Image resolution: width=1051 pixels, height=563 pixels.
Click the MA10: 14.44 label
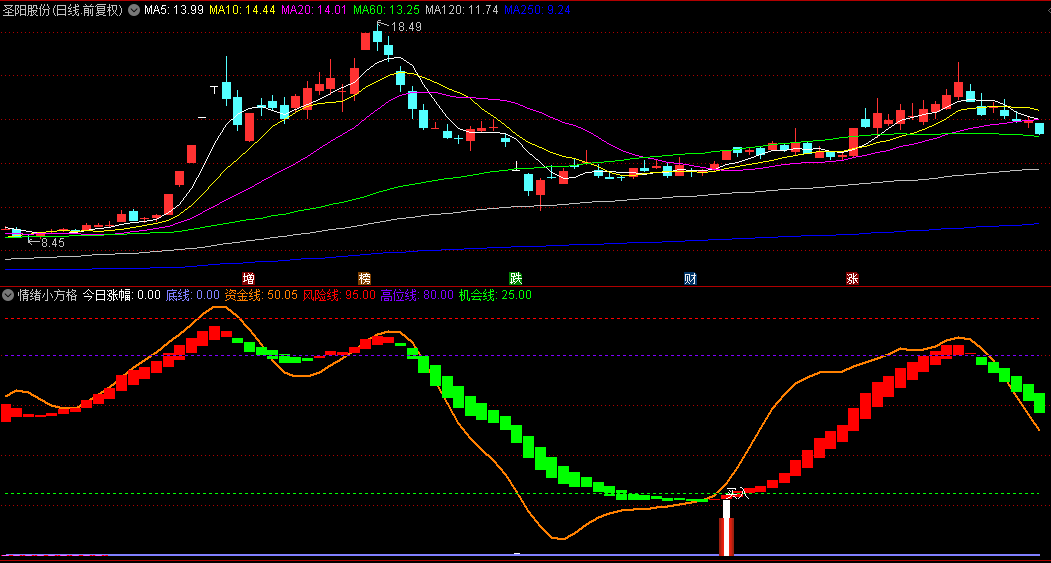click(242, 10)
